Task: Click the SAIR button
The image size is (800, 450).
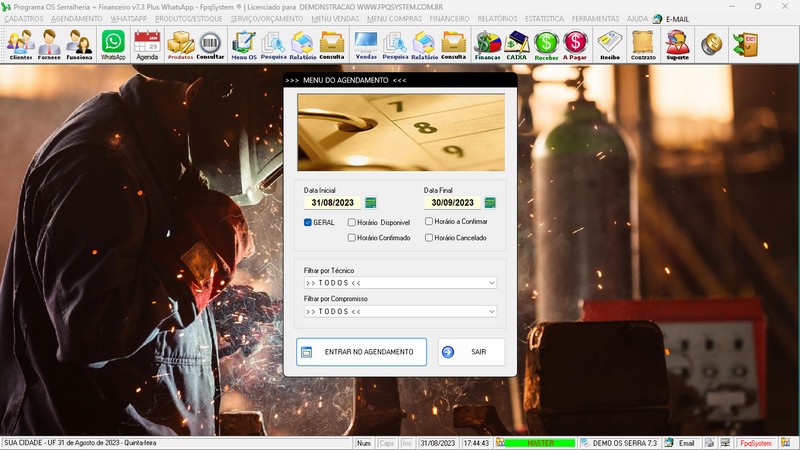Action: tap(471, 352)
